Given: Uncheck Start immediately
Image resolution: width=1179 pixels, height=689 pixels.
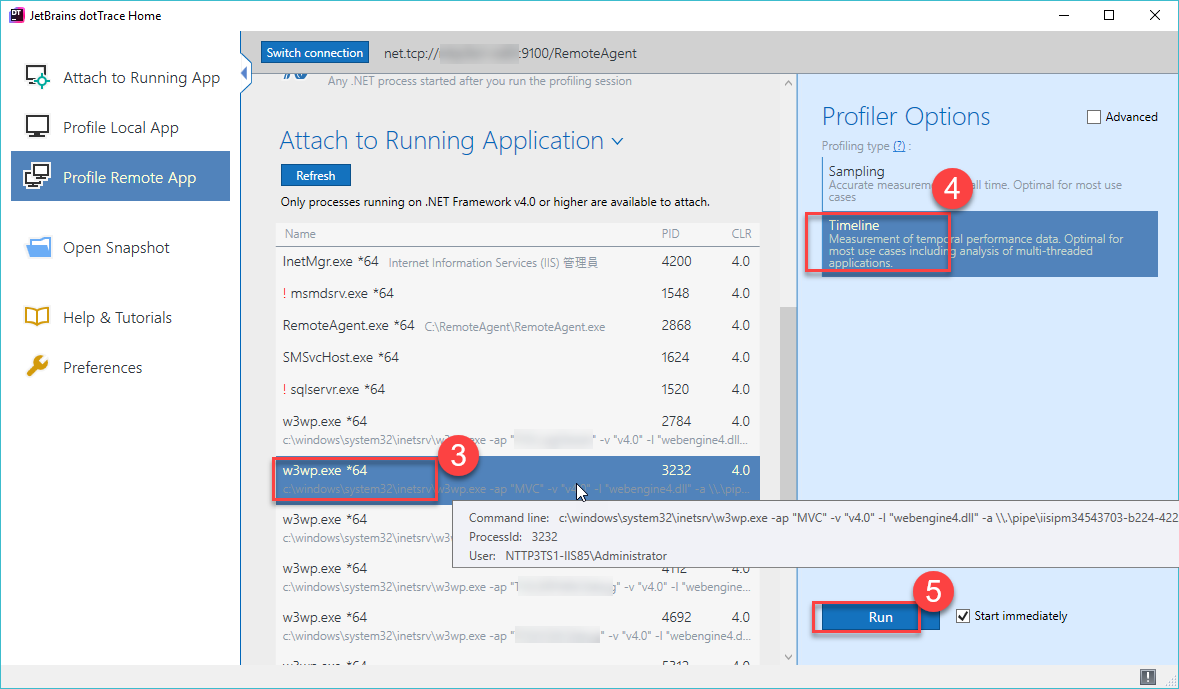Looking at the screenshot, I should pos(964,616).
